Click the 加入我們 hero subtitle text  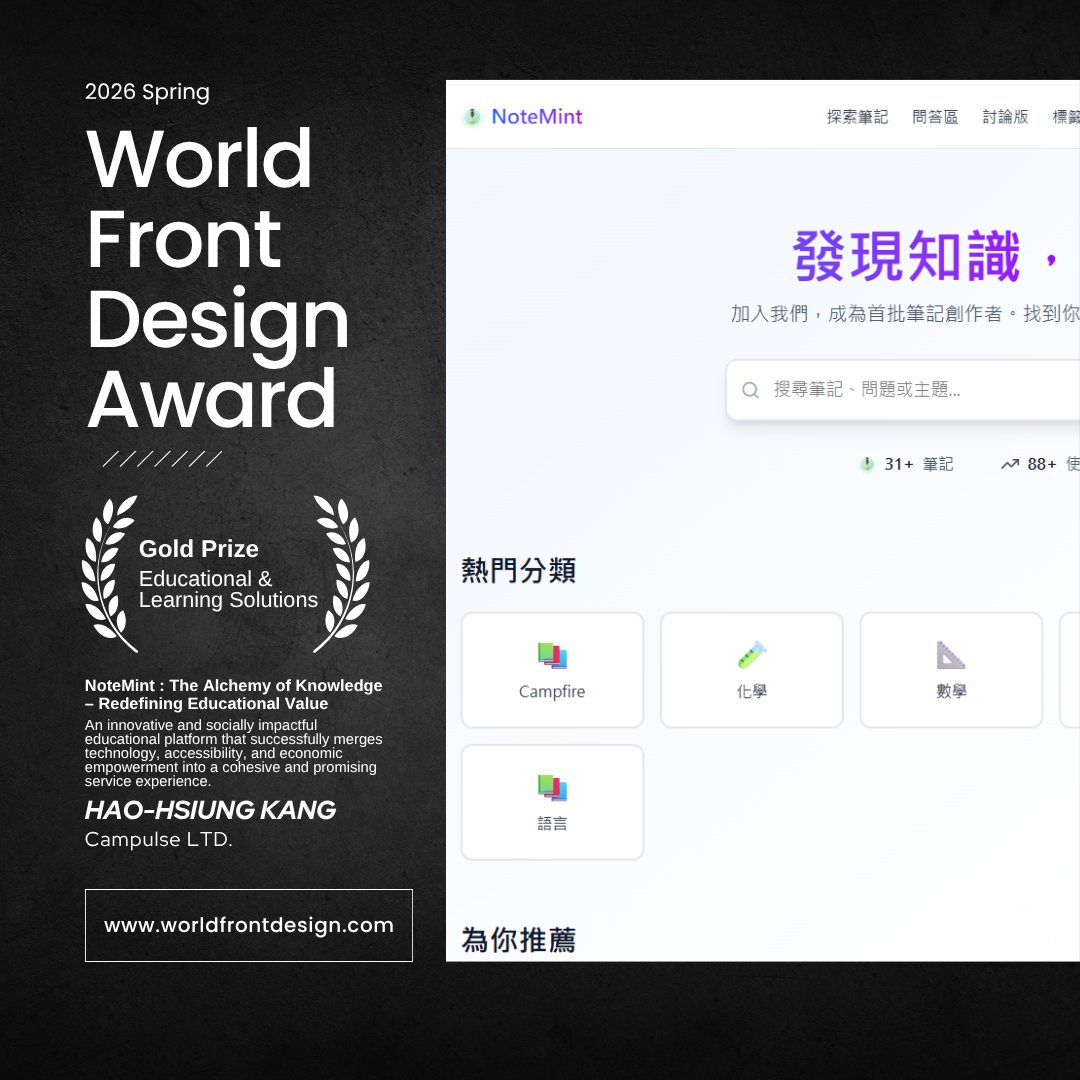click(905, 314)
